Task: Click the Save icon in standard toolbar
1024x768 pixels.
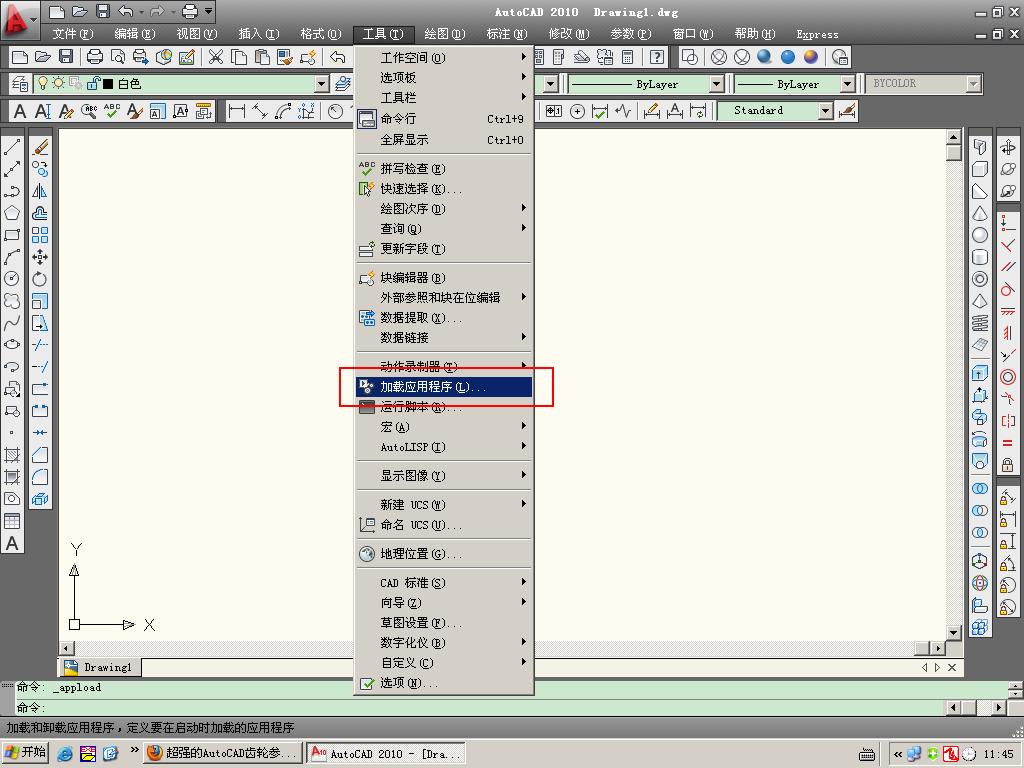Action: pos(66,57)
